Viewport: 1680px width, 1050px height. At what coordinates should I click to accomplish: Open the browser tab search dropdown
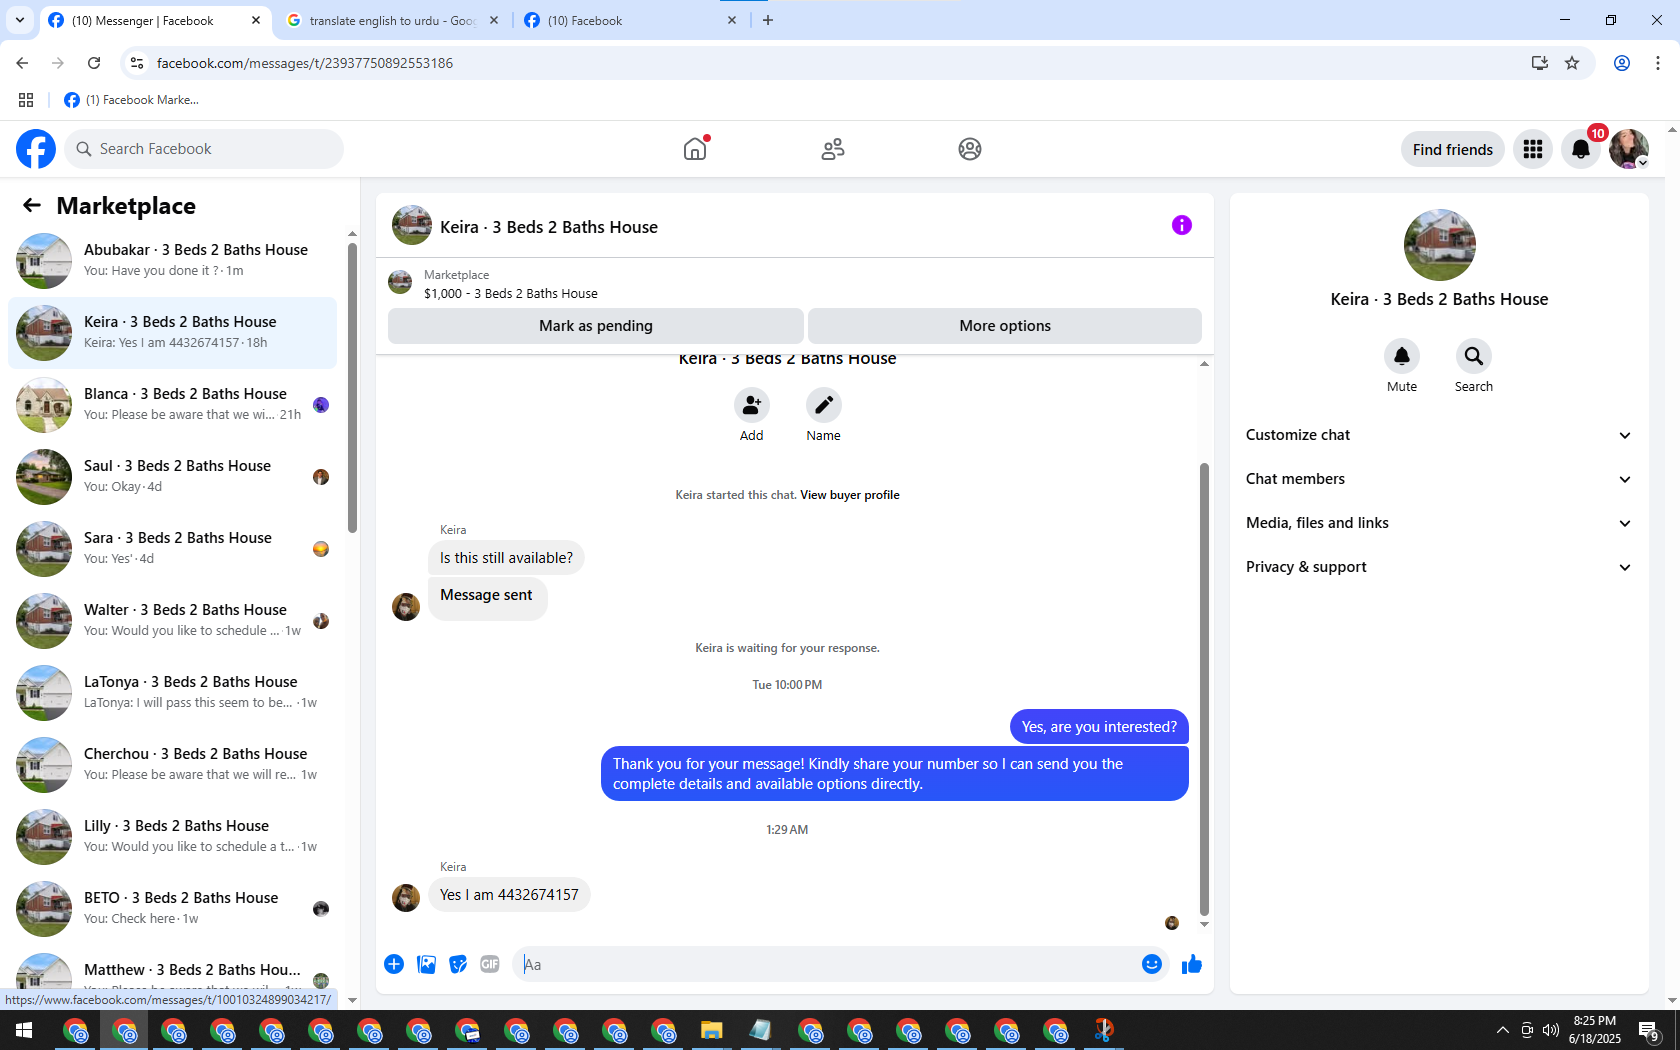click(x=20, y=20)
